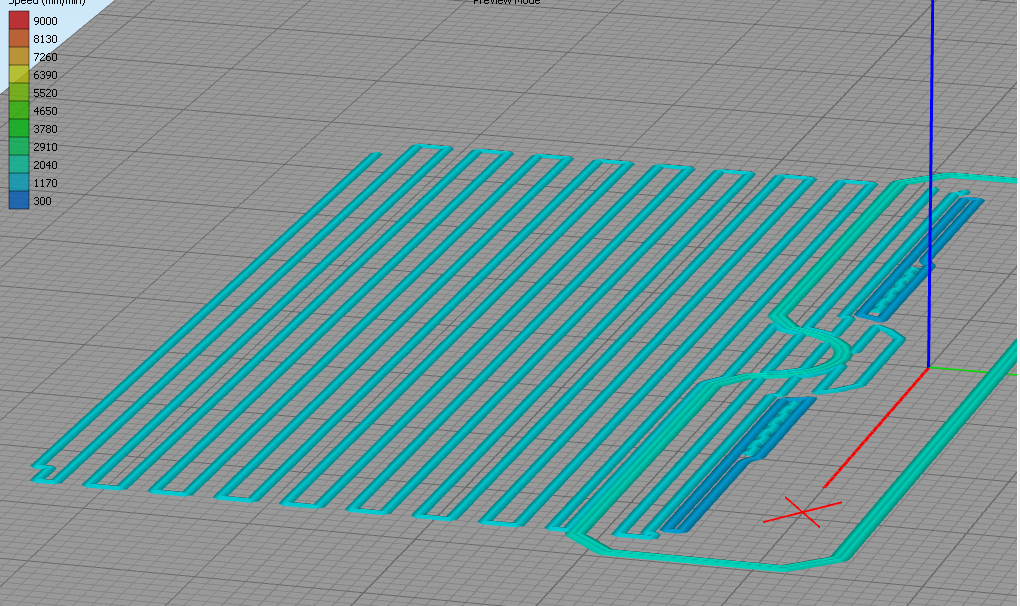Click the 300 speed value label
This screenshot has height=606, width=1020.
tap(42, 202)
